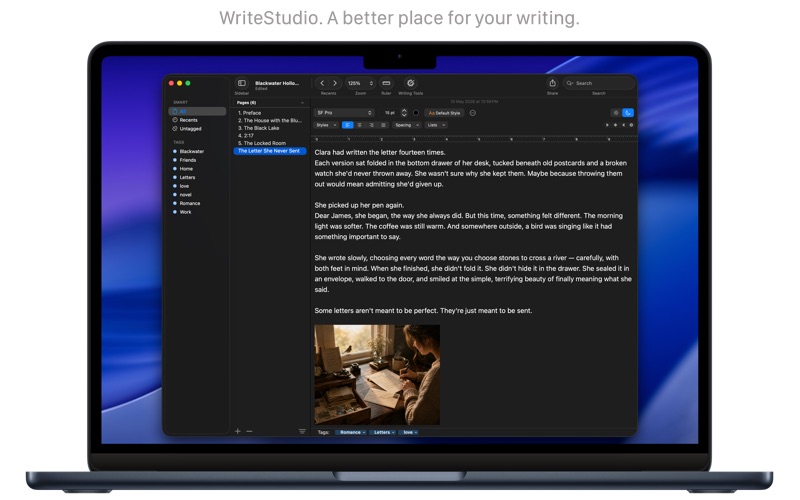This screenshot has width=800, height=500.
Task: Center-align text in format bar
Action: 359,125
